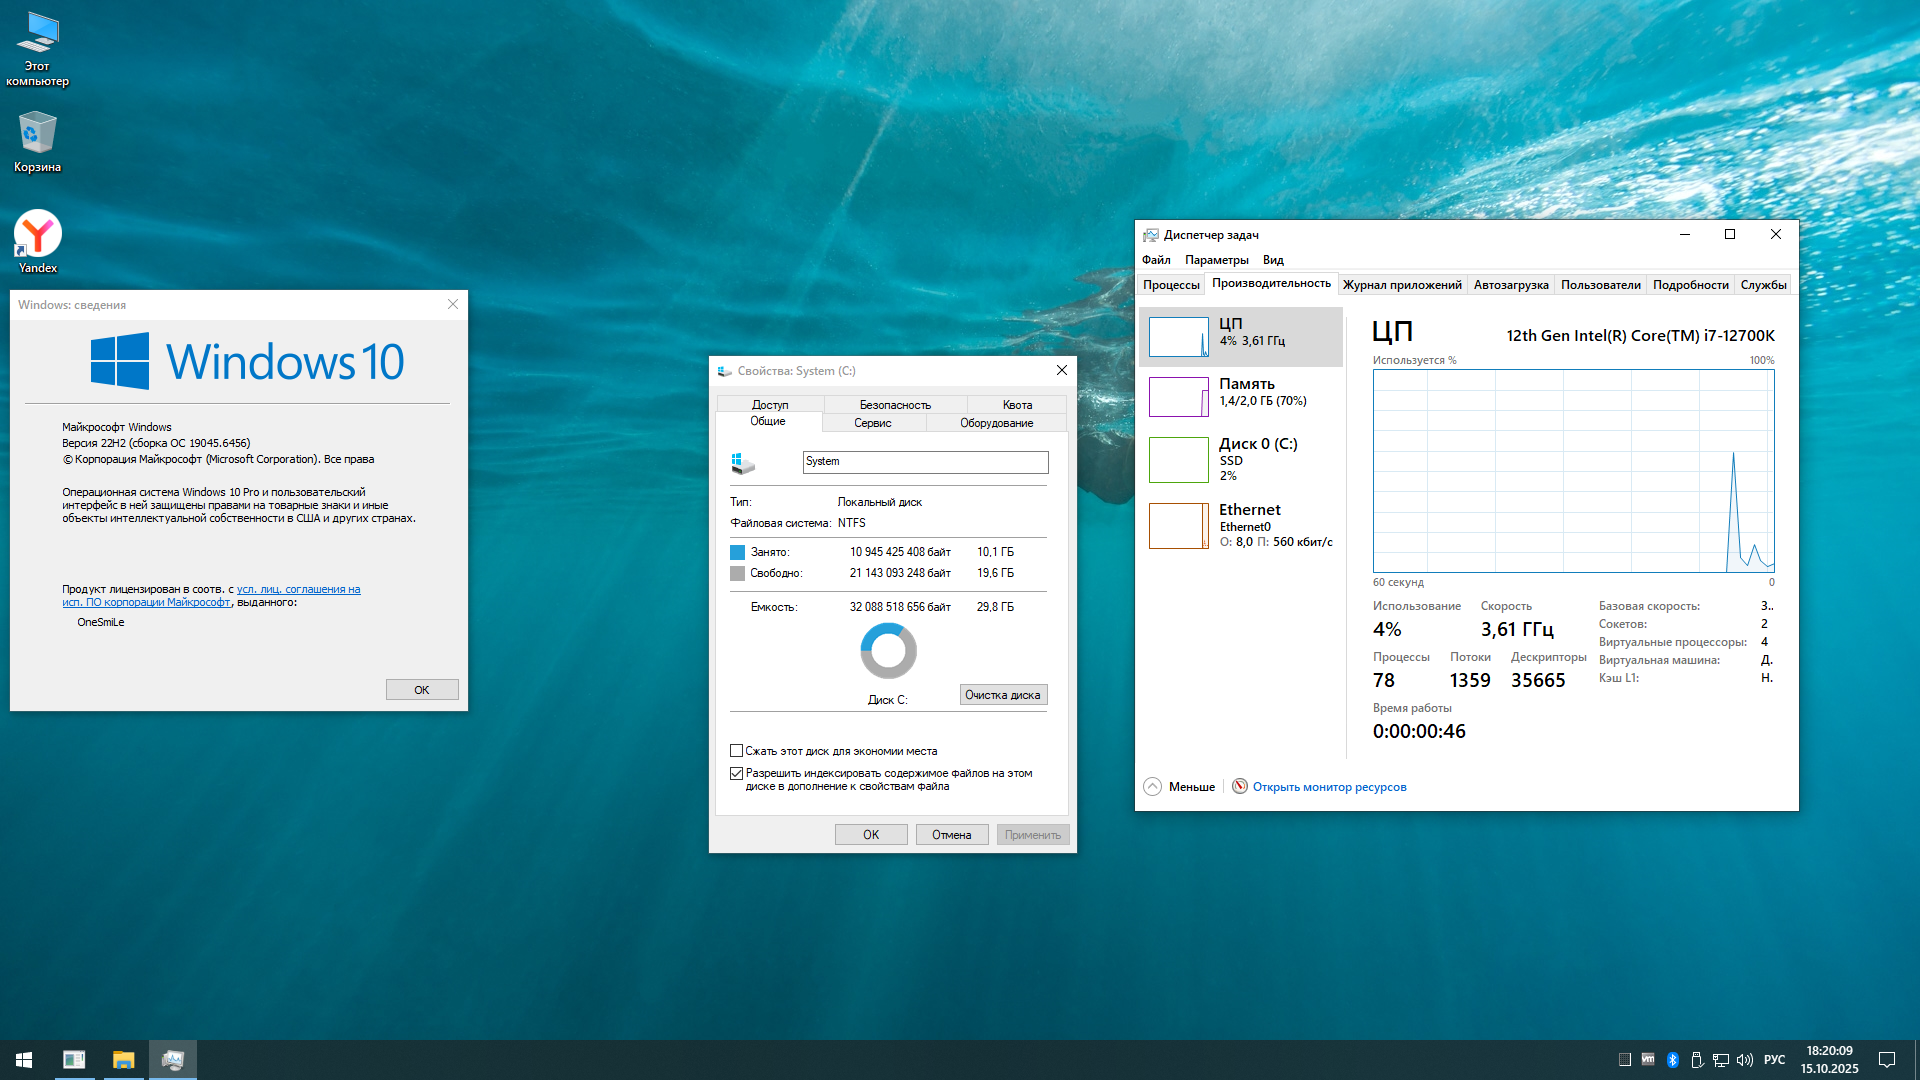Click the drive label field showing System
Screen dimensions: 1920x1080
click(x=924, y=462)
